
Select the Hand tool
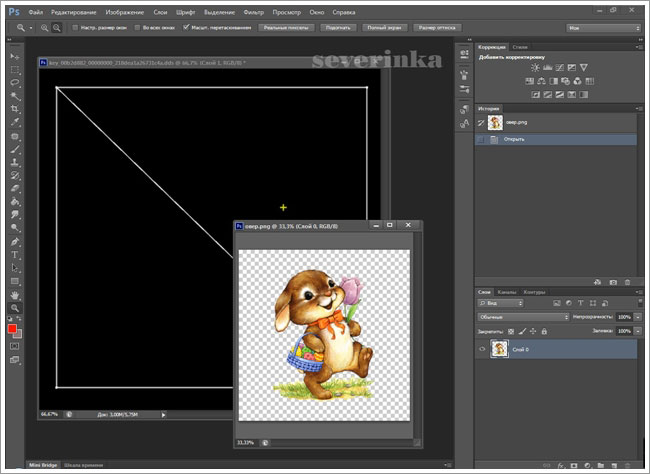tap(14, 294)
